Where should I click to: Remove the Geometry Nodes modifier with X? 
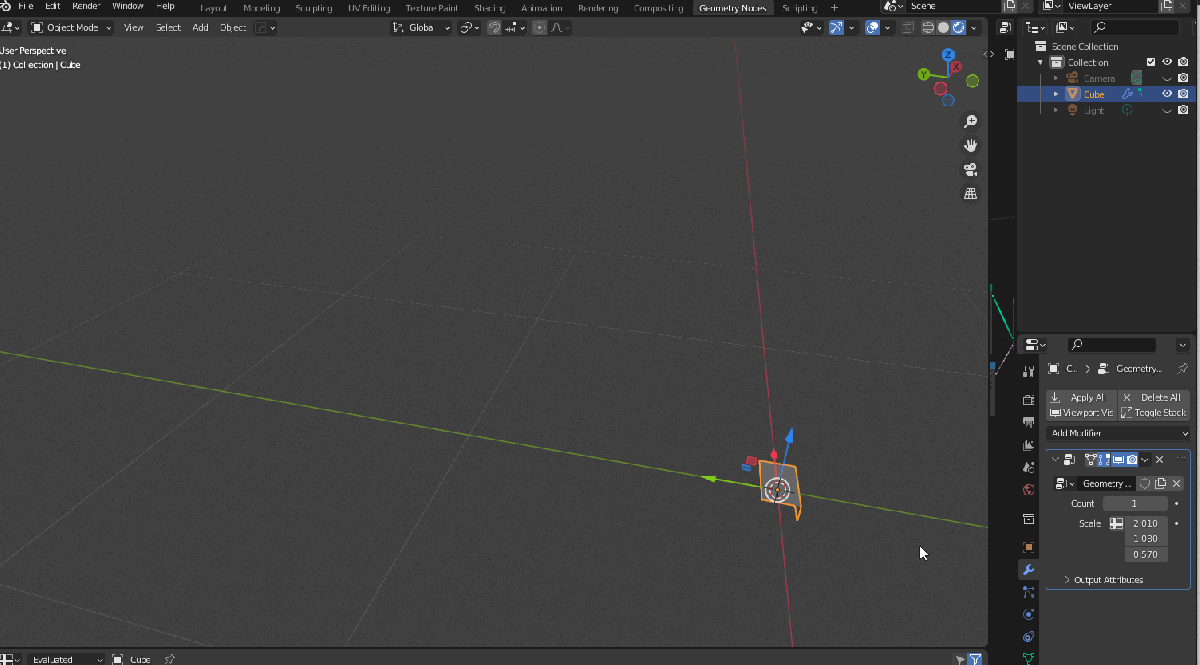[x=1160, y=459]
